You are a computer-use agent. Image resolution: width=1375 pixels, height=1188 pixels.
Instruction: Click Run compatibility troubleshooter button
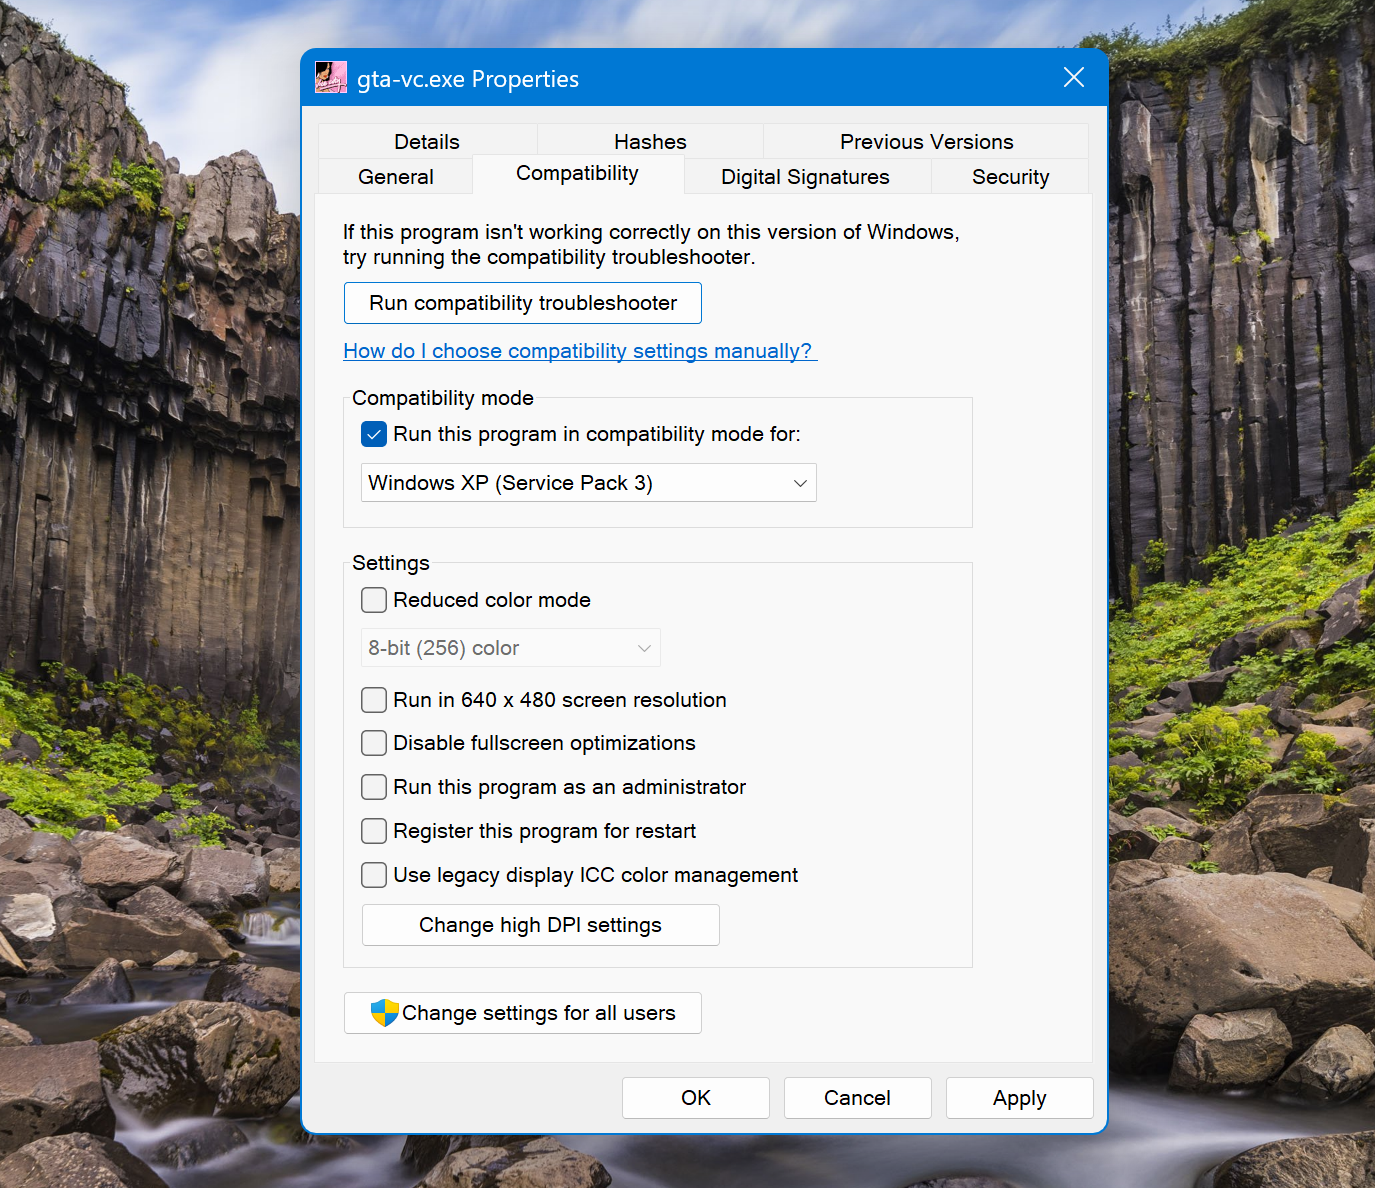523,303
